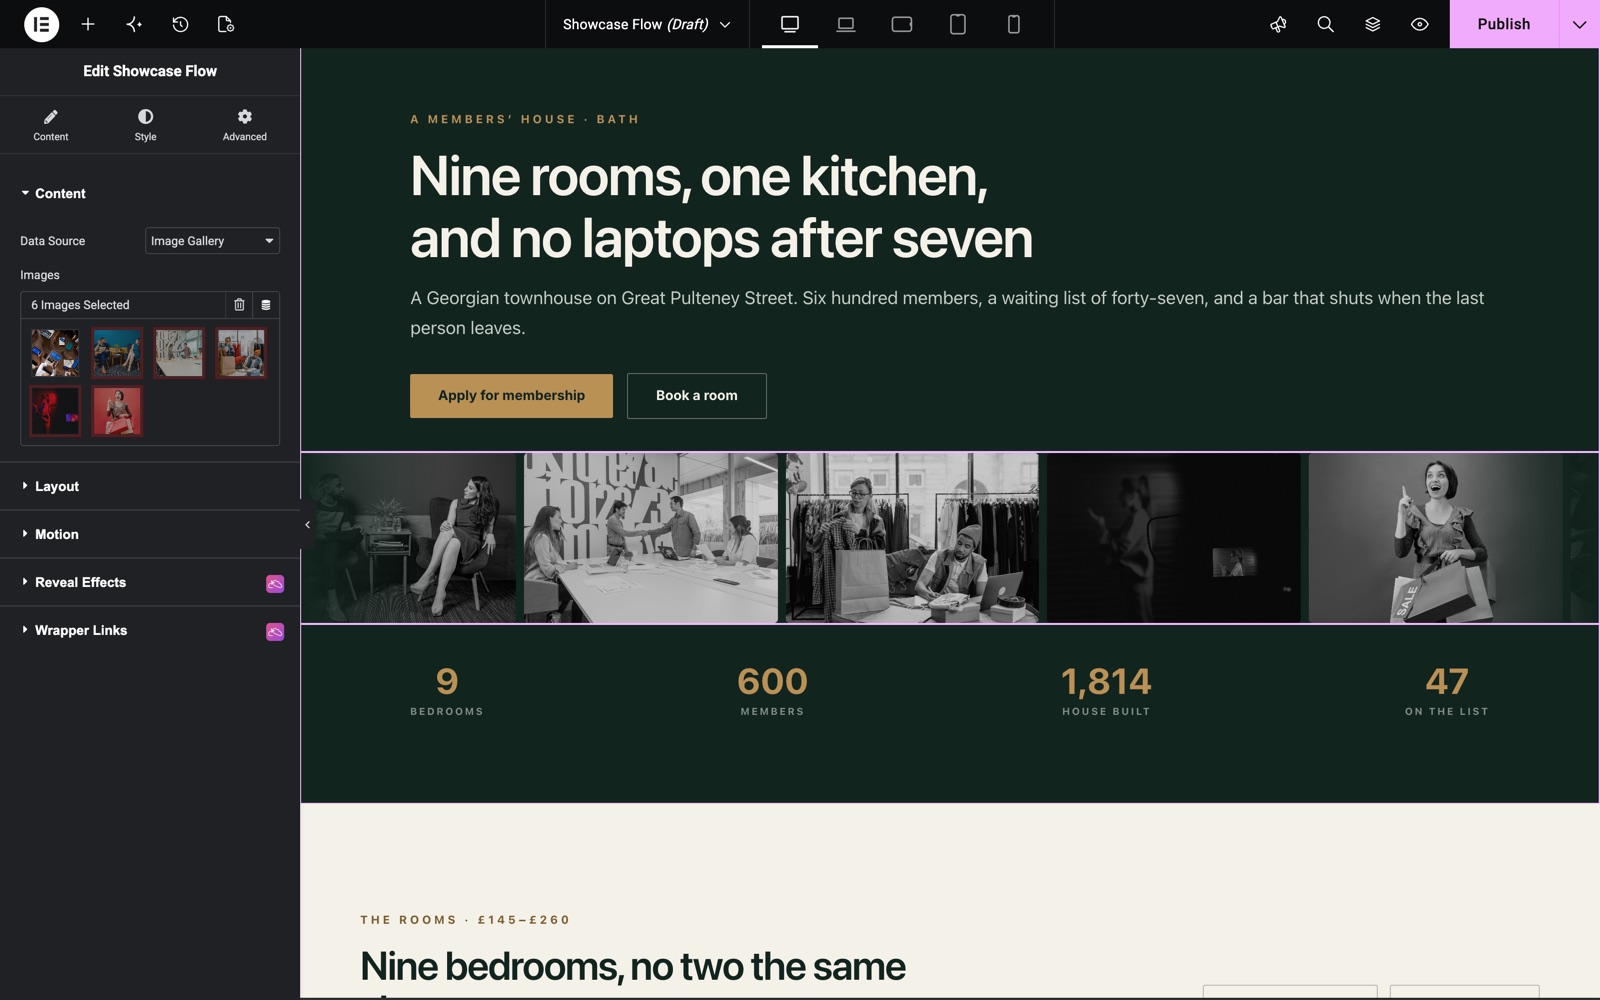Open revision history icon
This screenshot has height=1000, width=1600.
point(180,24)
